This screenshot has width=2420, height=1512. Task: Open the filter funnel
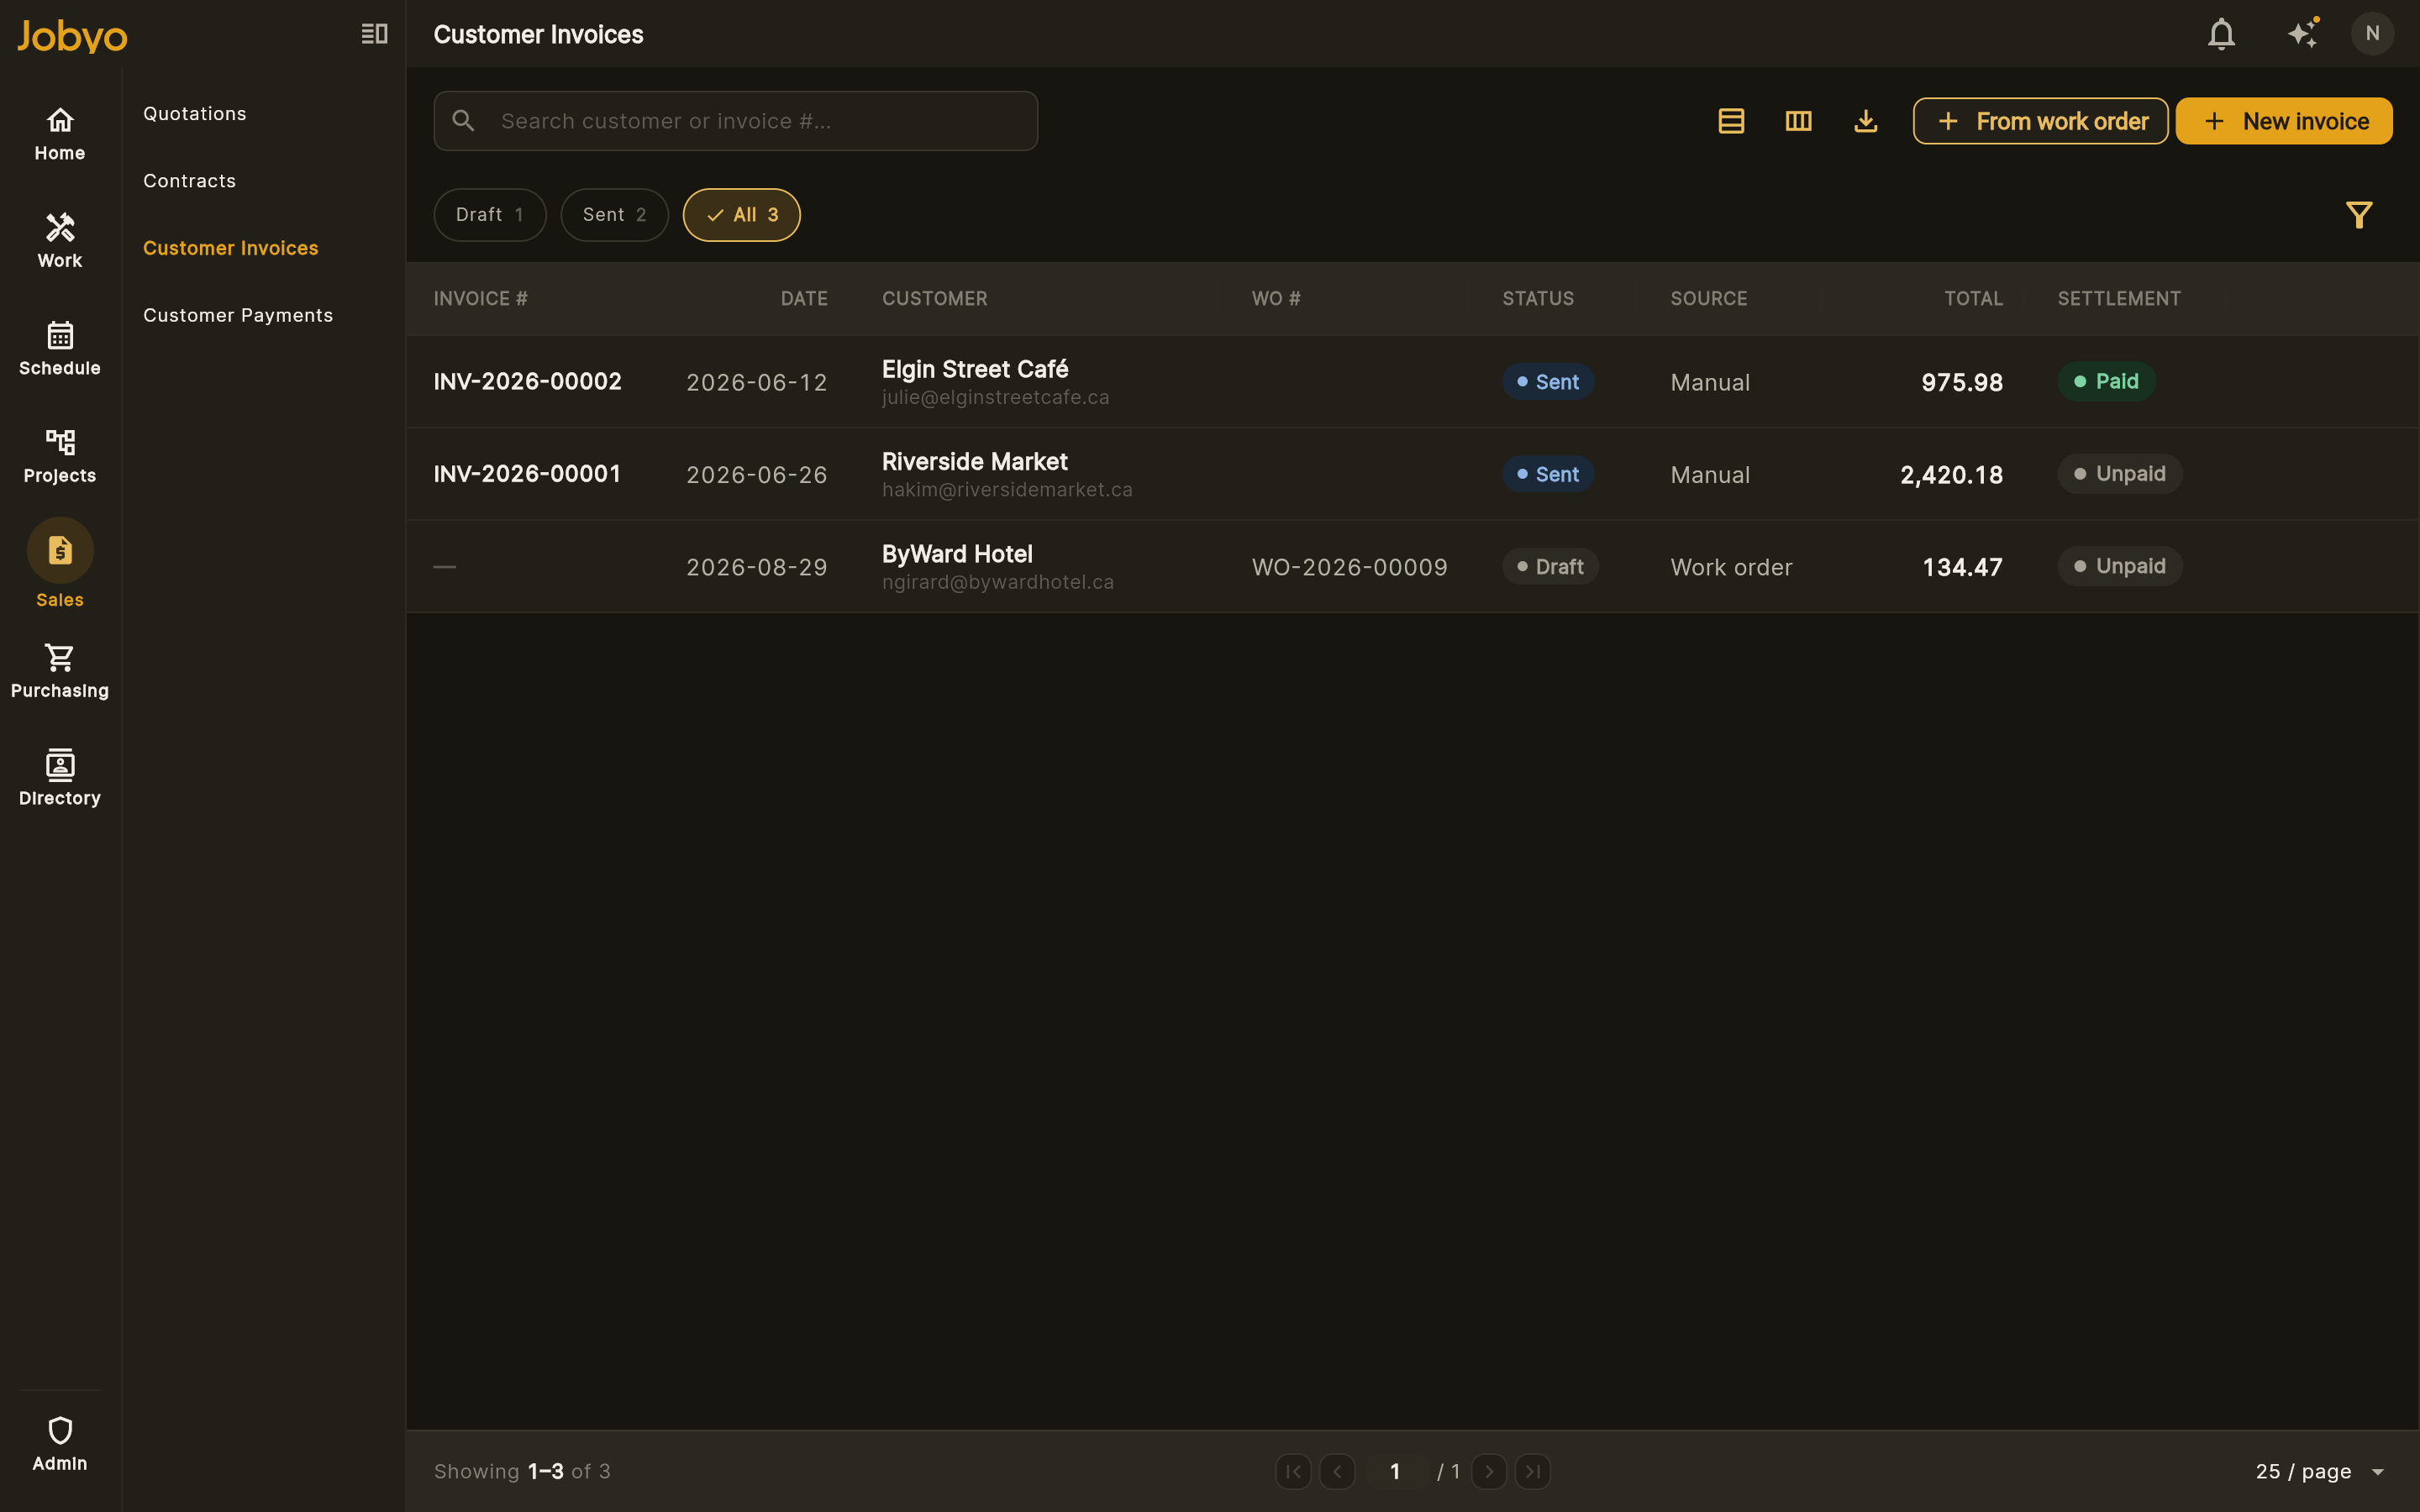click(x=2359, y=215)
